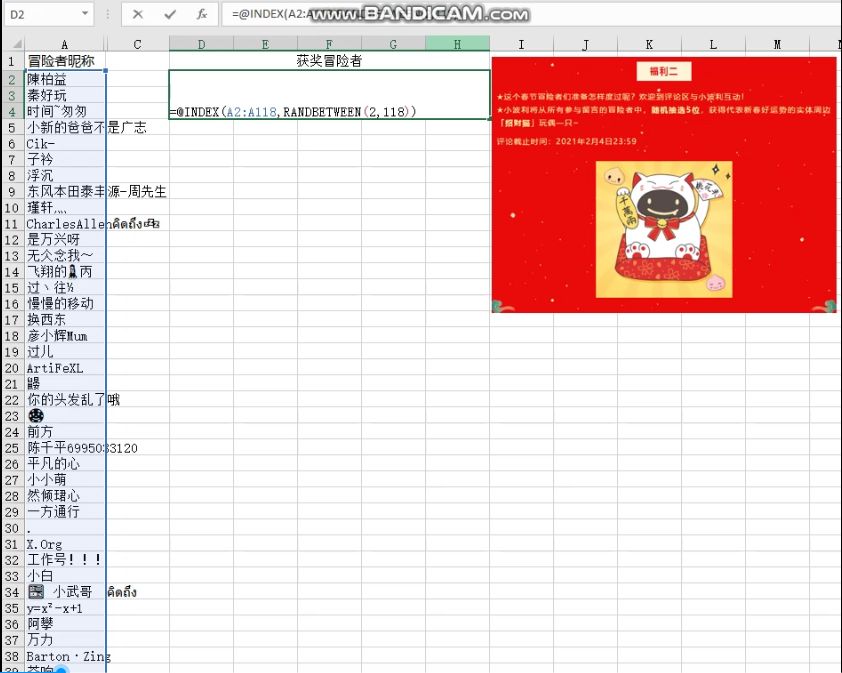Select row 20 header
842x673 pixels.
tap(12, 368)
